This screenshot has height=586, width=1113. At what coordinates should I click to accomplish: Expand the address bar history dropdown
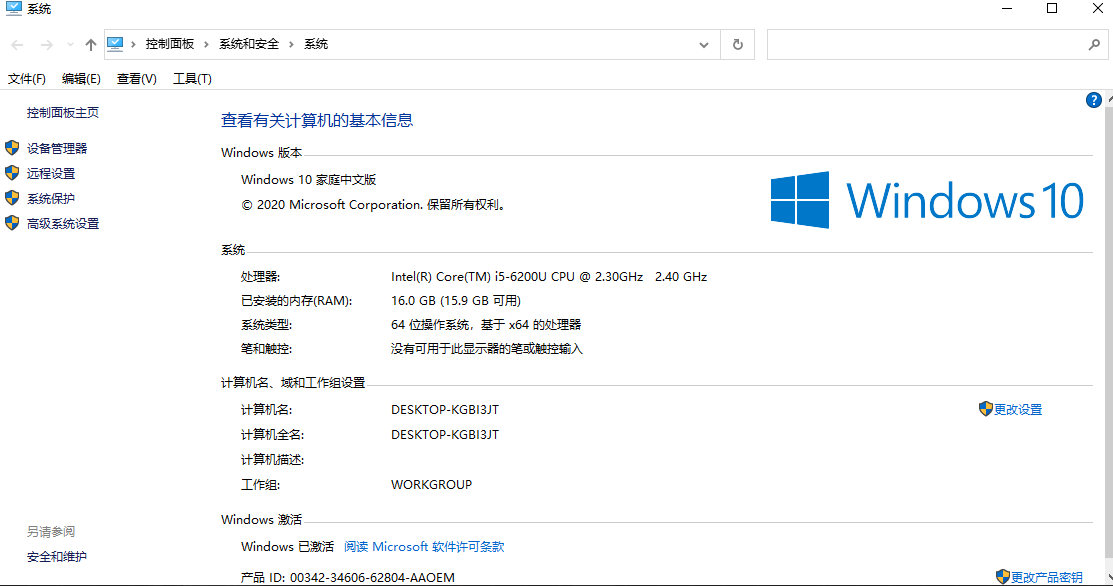(703, 45)
